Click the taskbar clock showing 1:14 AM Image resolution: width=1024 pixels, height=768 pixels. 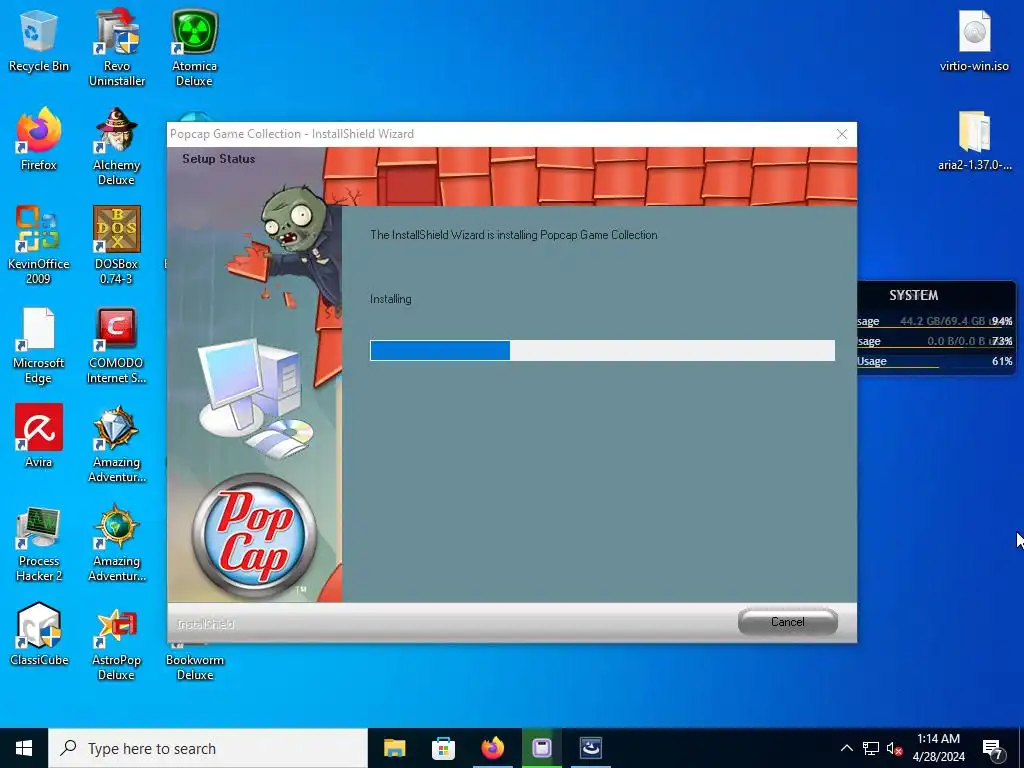tap(938, 748)
